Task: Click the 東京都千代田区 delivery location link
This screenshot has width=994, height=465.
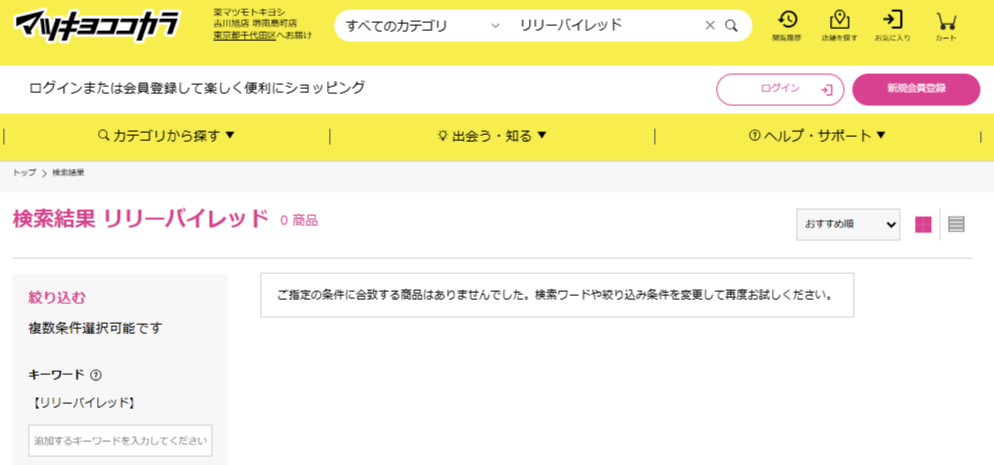Action: tap(245, 36)
